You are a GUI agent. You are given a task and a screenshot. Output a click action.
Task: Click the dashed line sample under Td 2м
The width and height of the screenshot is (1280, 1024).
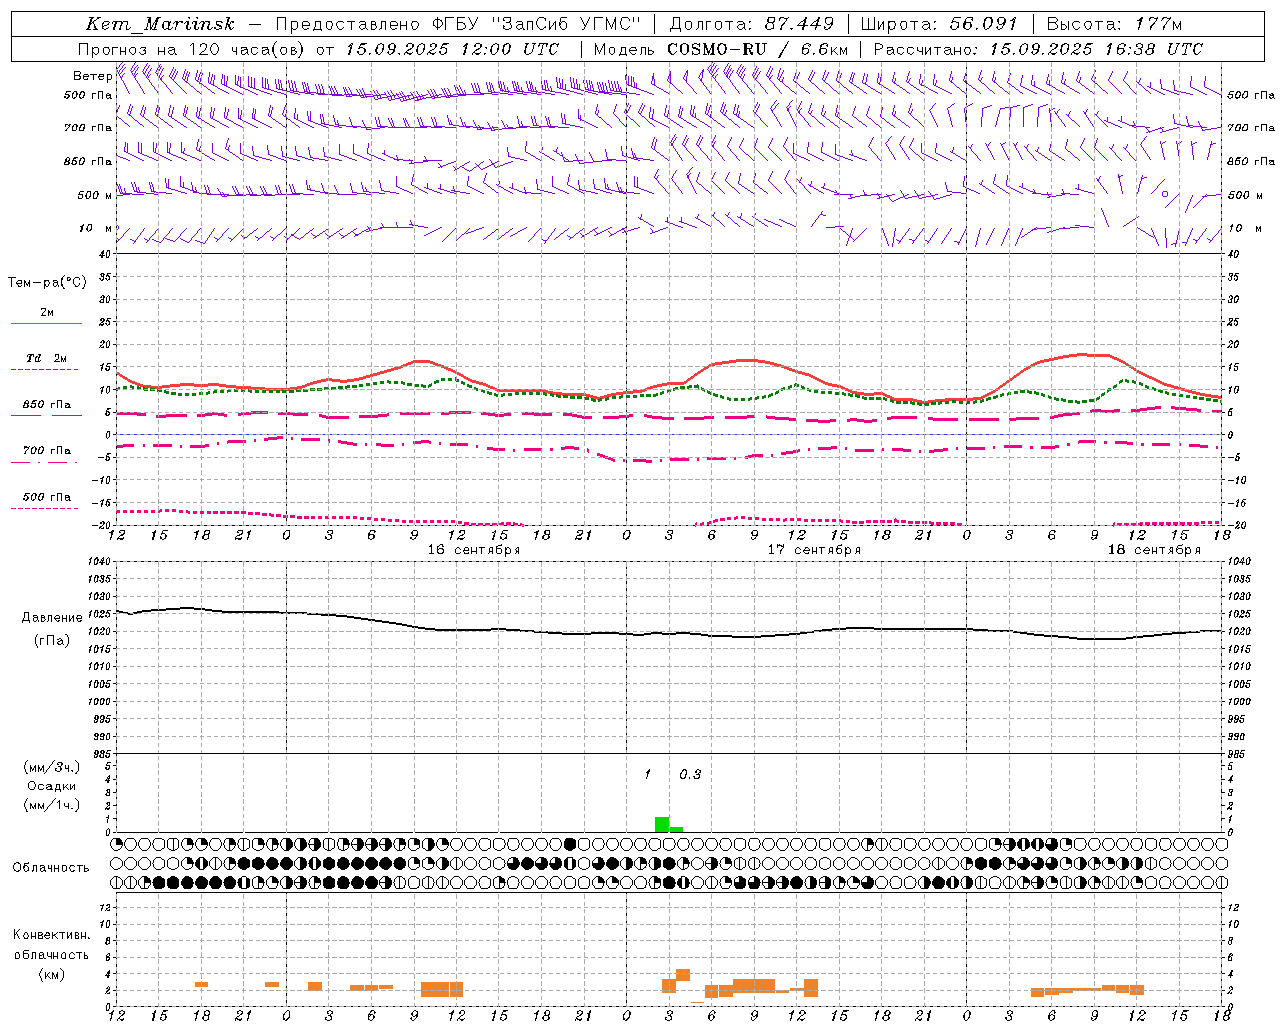point(44,370)
